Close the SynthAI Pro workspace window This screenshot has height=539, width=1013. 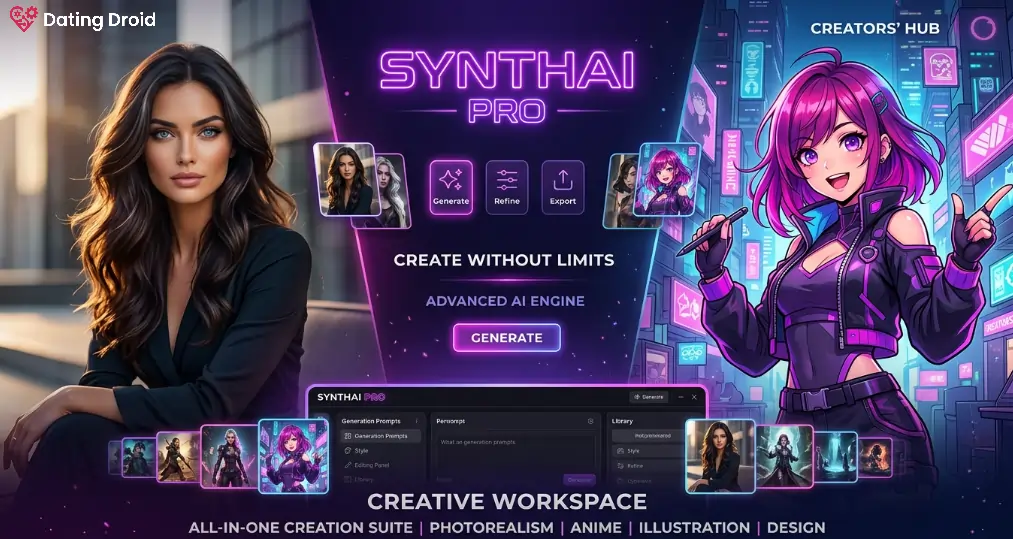click(694, 397)
